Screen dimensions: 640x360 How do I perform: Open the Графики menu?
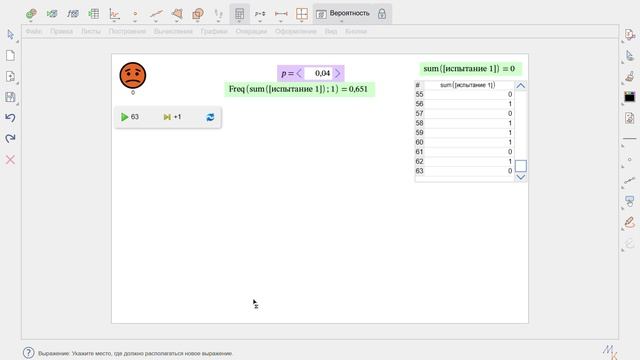(x=213, y=31)
